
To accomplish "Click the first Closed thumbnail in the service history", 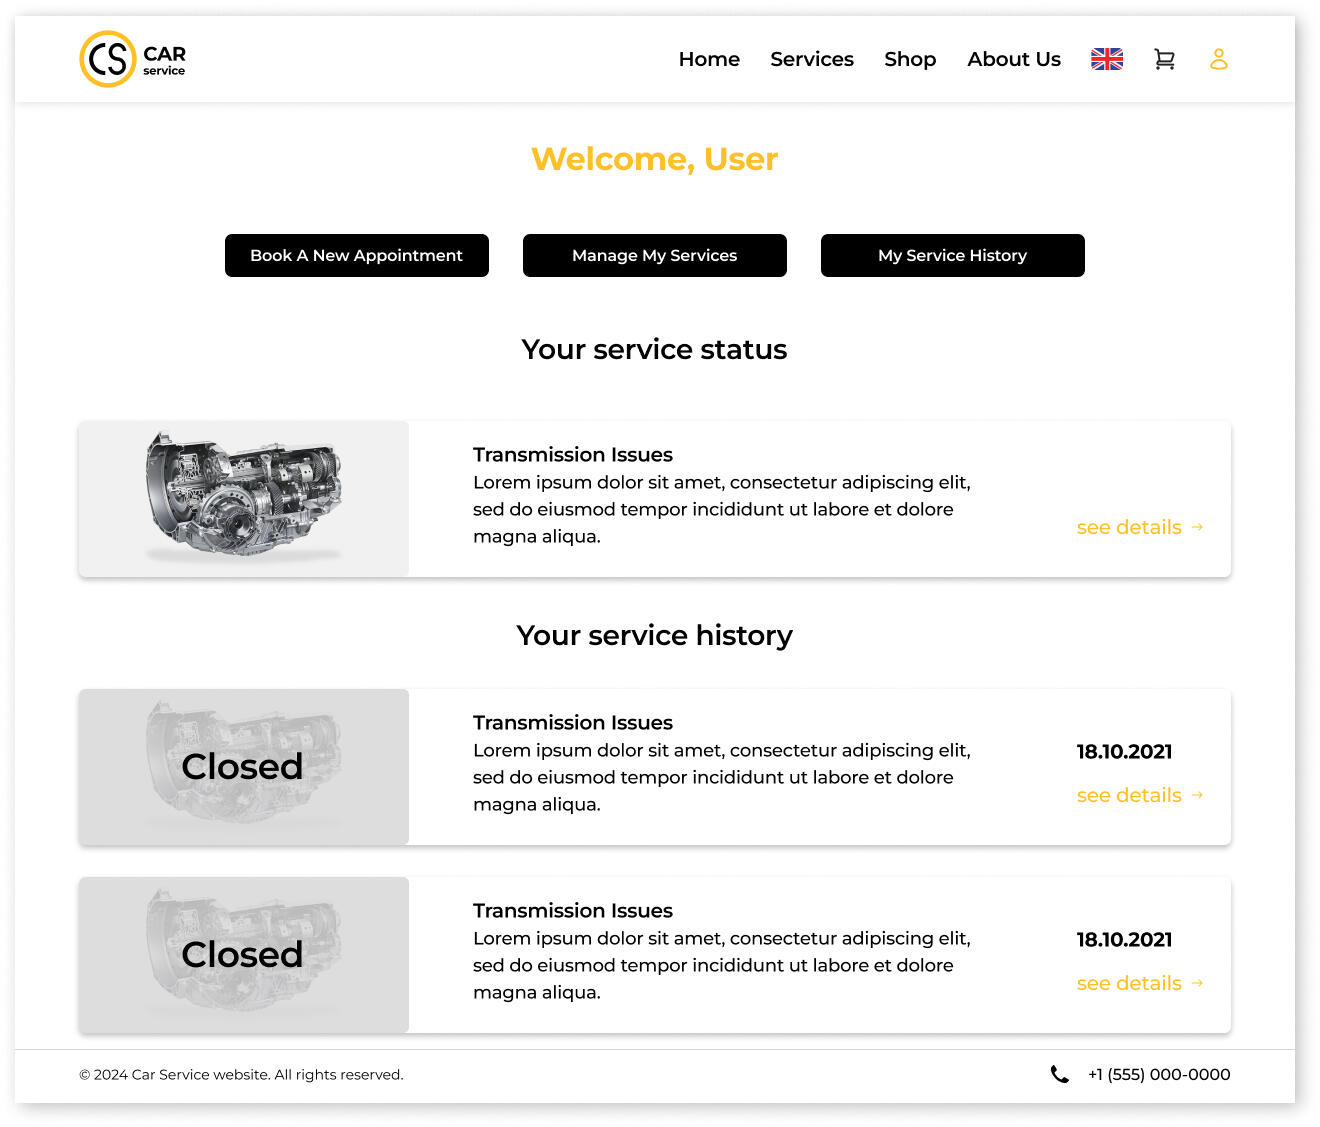I will pyautogui.click(x=243, y=766).
